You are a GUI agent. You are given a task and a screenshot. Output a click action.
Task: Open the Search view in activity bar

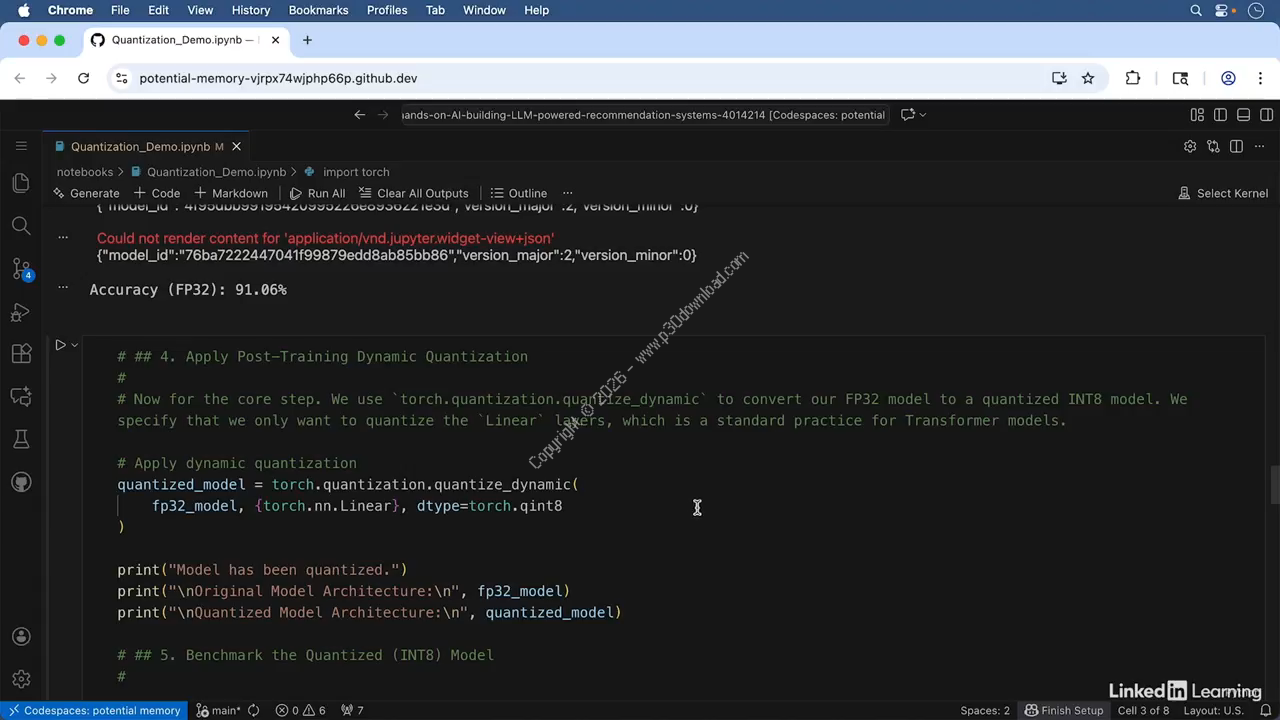click(21, 226)
